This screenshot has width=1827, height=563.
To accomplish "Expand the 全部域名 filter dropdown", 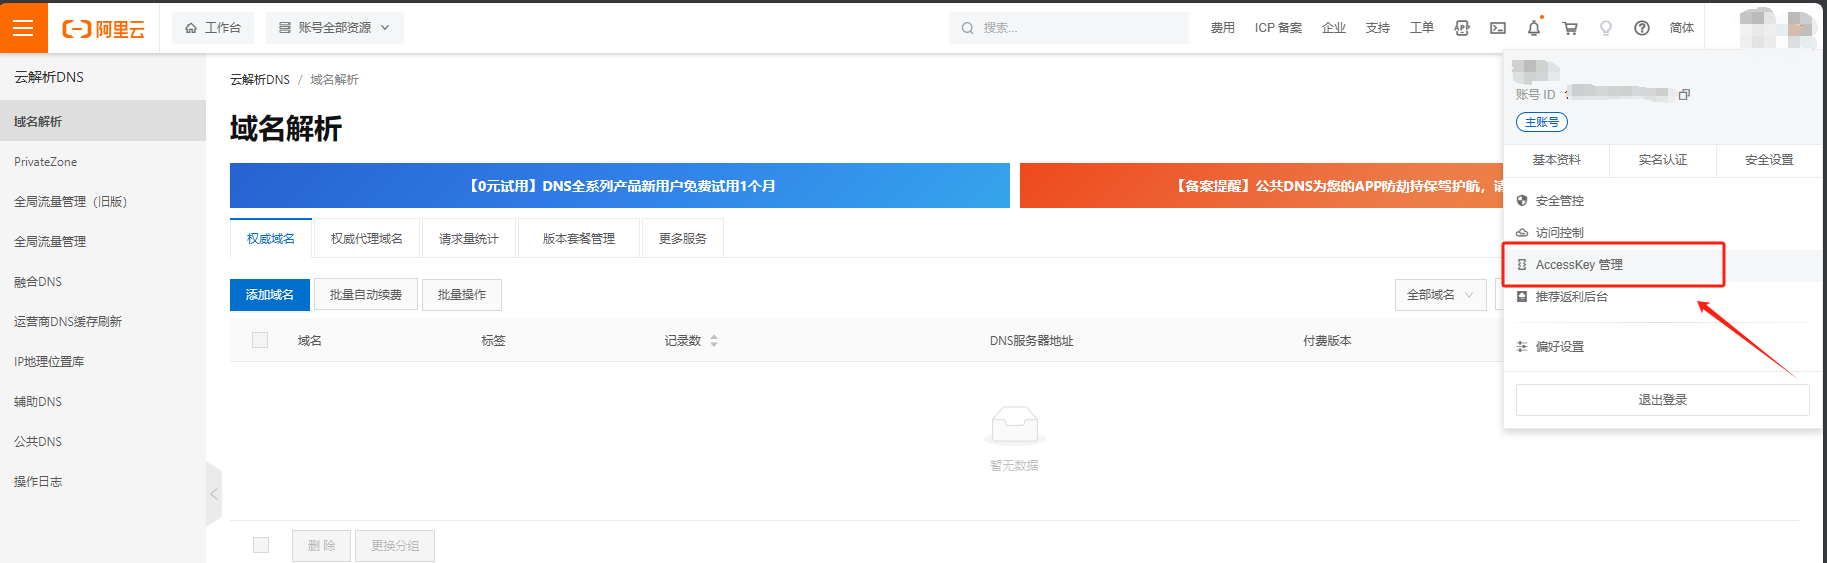I will (x=1441, y=295).
